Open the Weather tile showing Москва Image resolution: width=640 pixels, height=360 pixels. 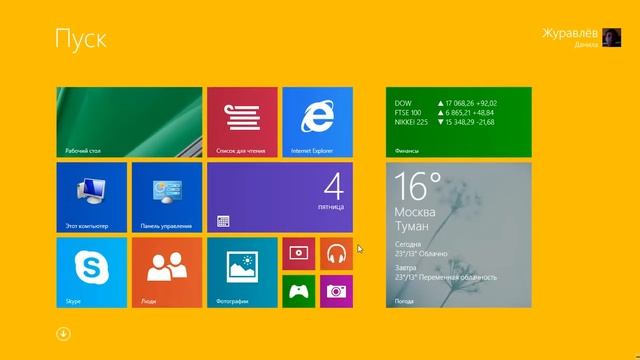point(459,235)
